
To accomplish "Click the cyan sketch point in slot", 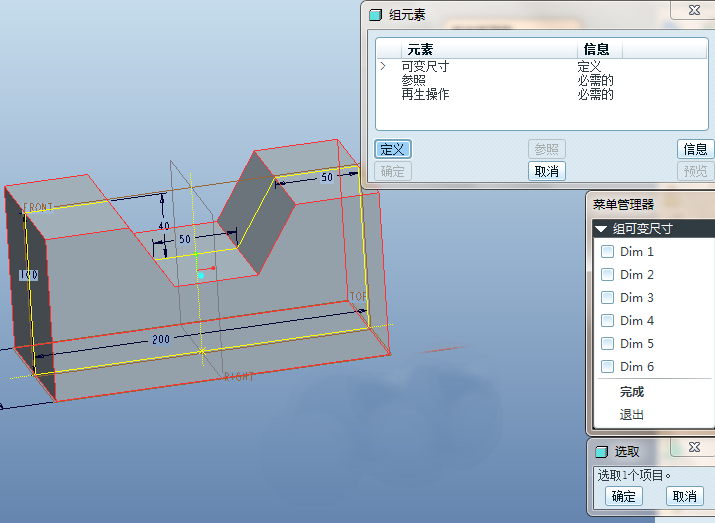I will [x=200, y=274].
